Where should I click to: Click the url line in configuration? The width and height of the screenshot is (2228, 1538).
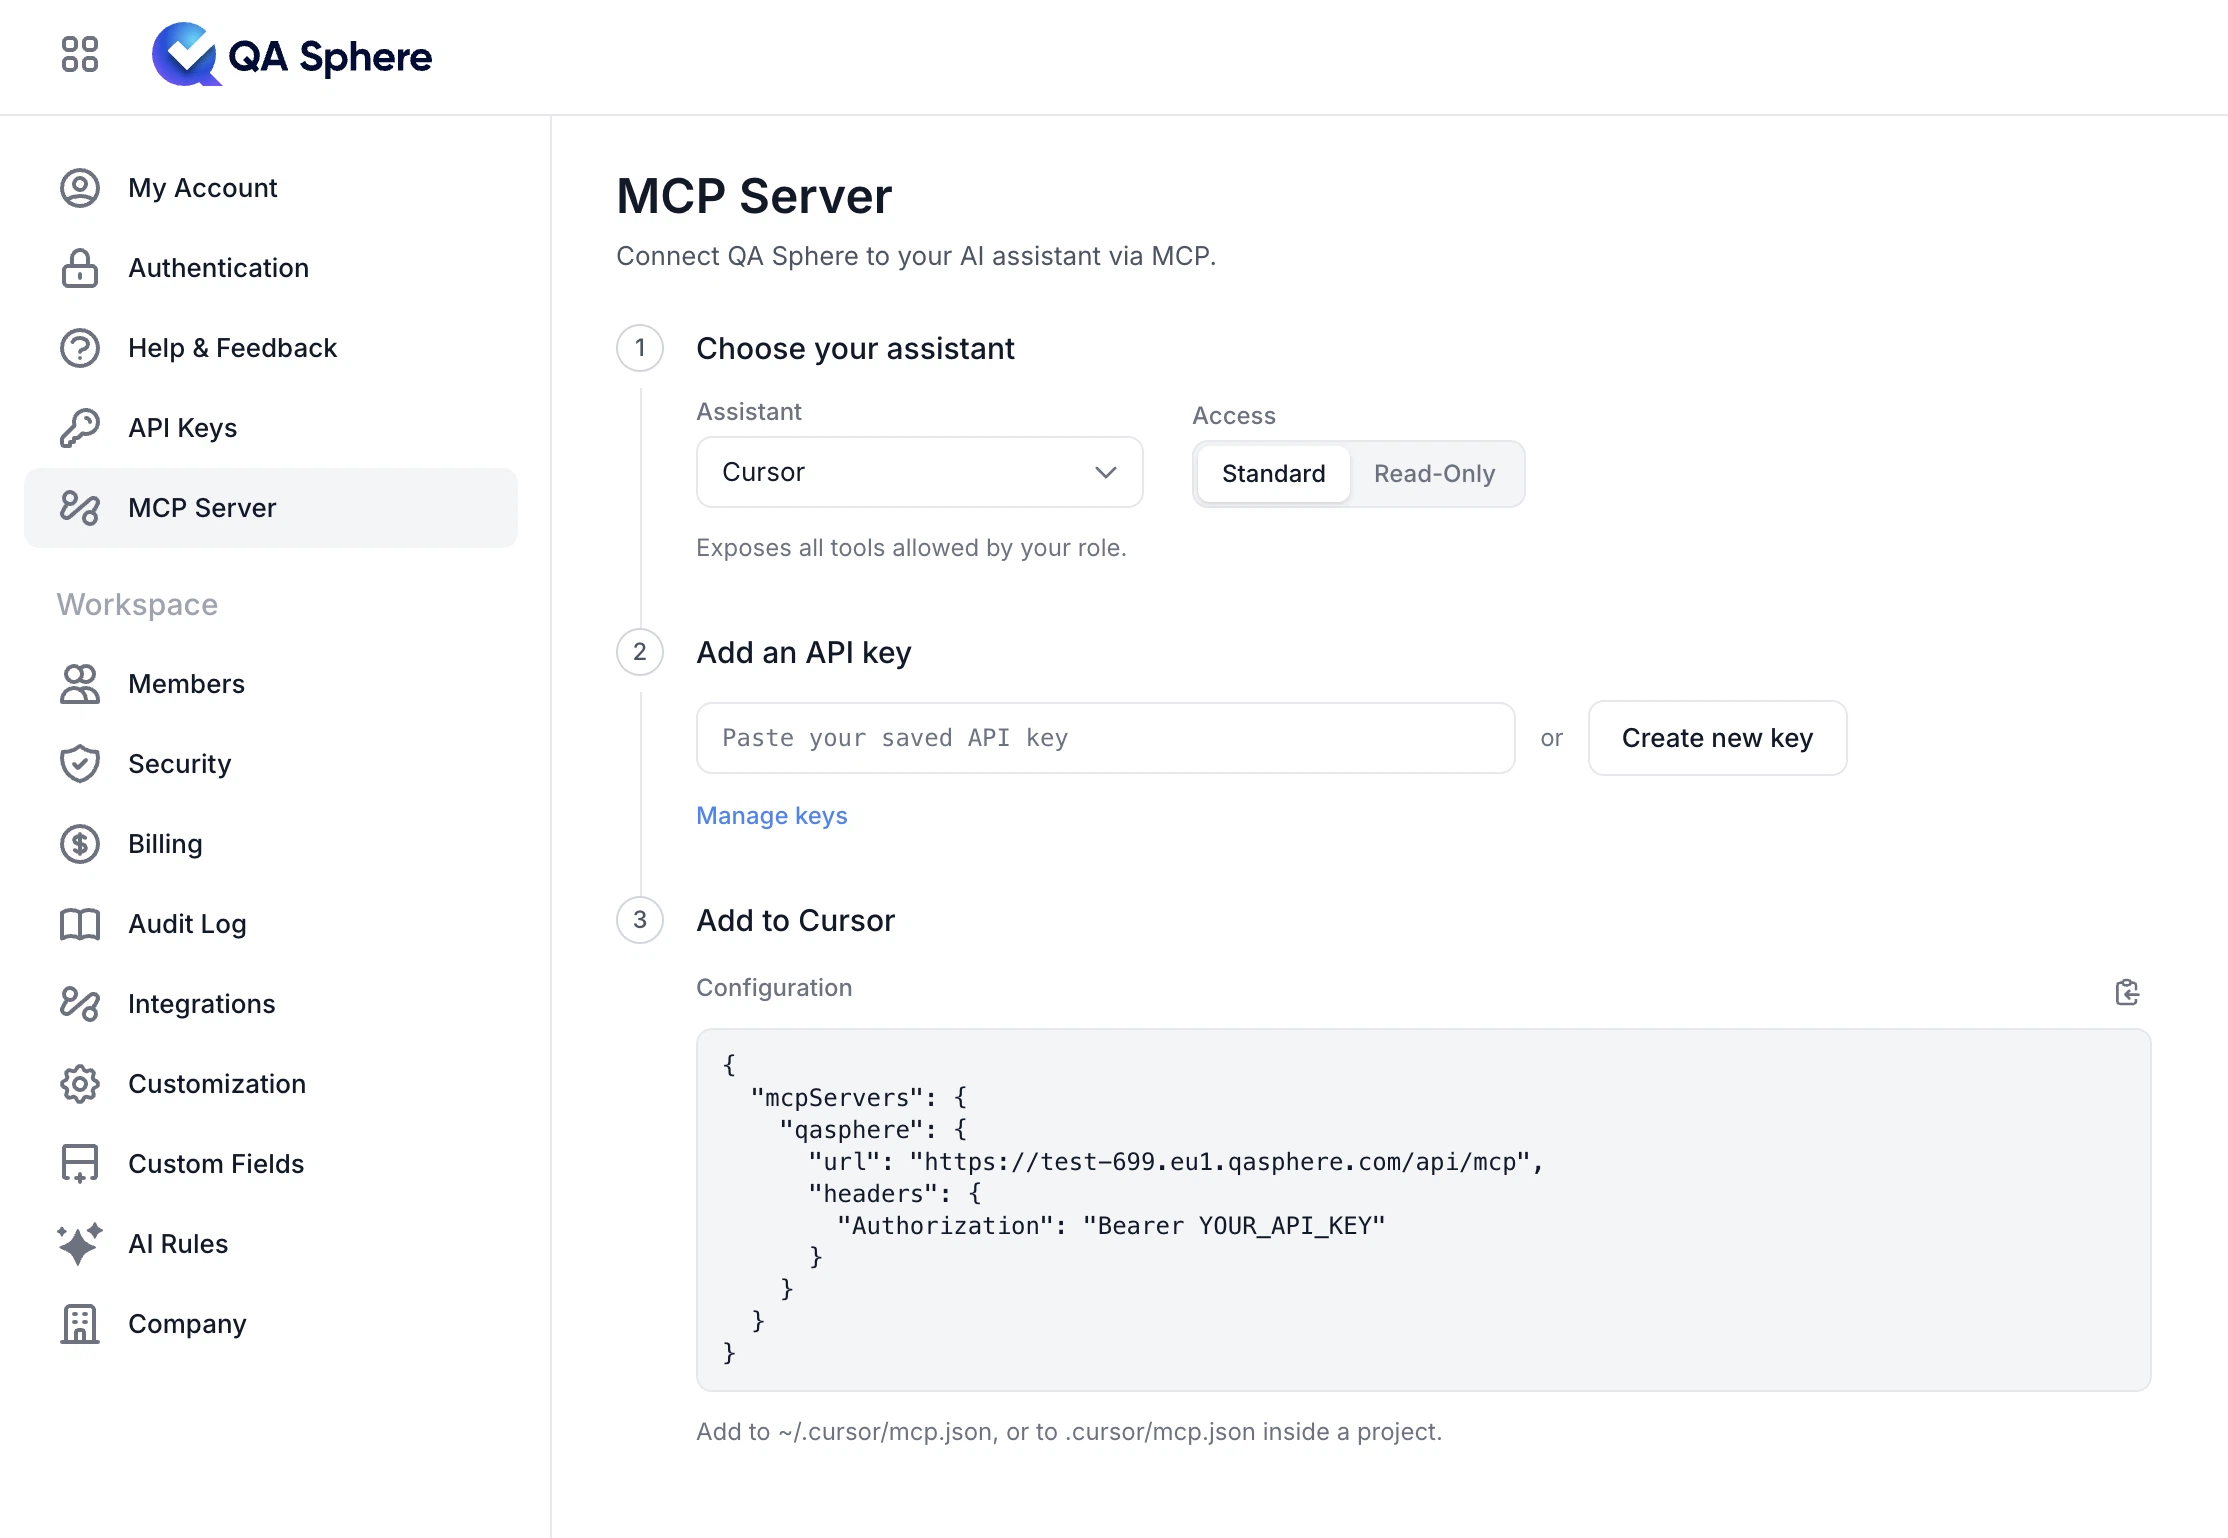click(1176, 1162)
